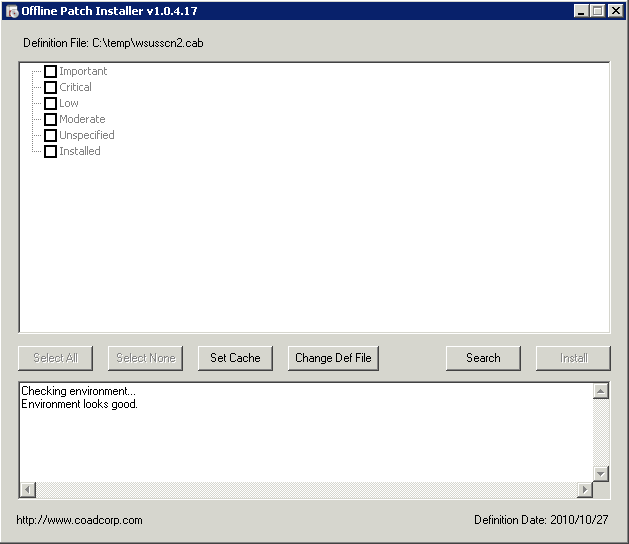Check the Important checkbox

pos(50,71)
